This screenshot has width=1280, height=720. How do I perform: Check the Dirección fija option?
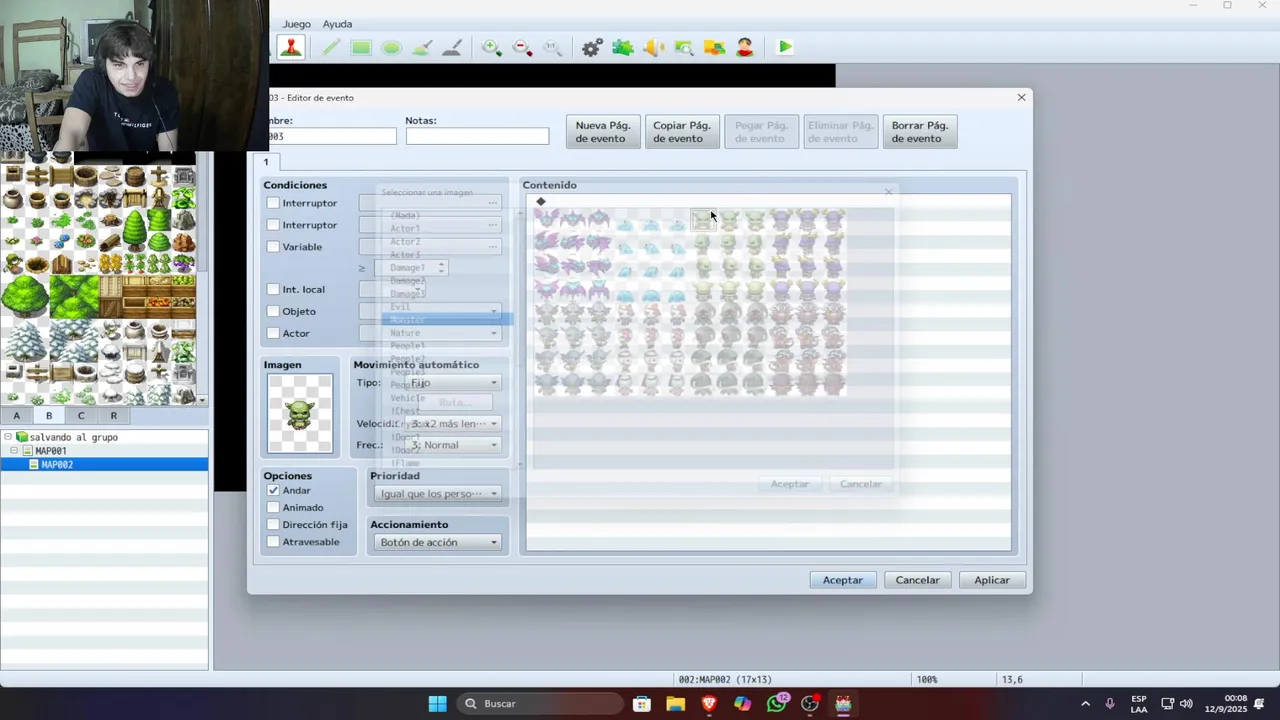tap(273, 524)
